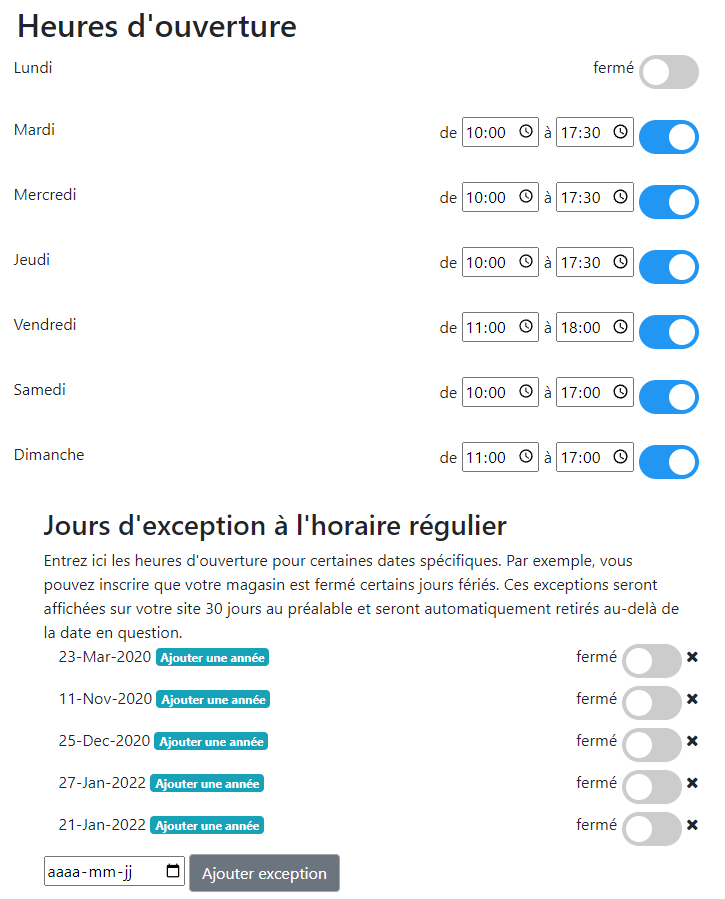
Task: Delete the 25-Dec-2020 exception entry
Action: 692,741
